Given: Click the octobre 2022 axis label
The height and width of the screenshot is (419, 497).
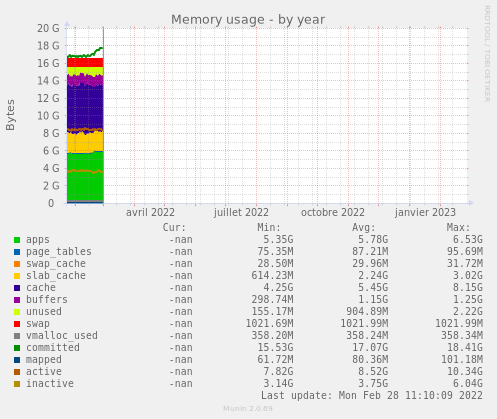Looking at the screenshot, I should 333,212.
